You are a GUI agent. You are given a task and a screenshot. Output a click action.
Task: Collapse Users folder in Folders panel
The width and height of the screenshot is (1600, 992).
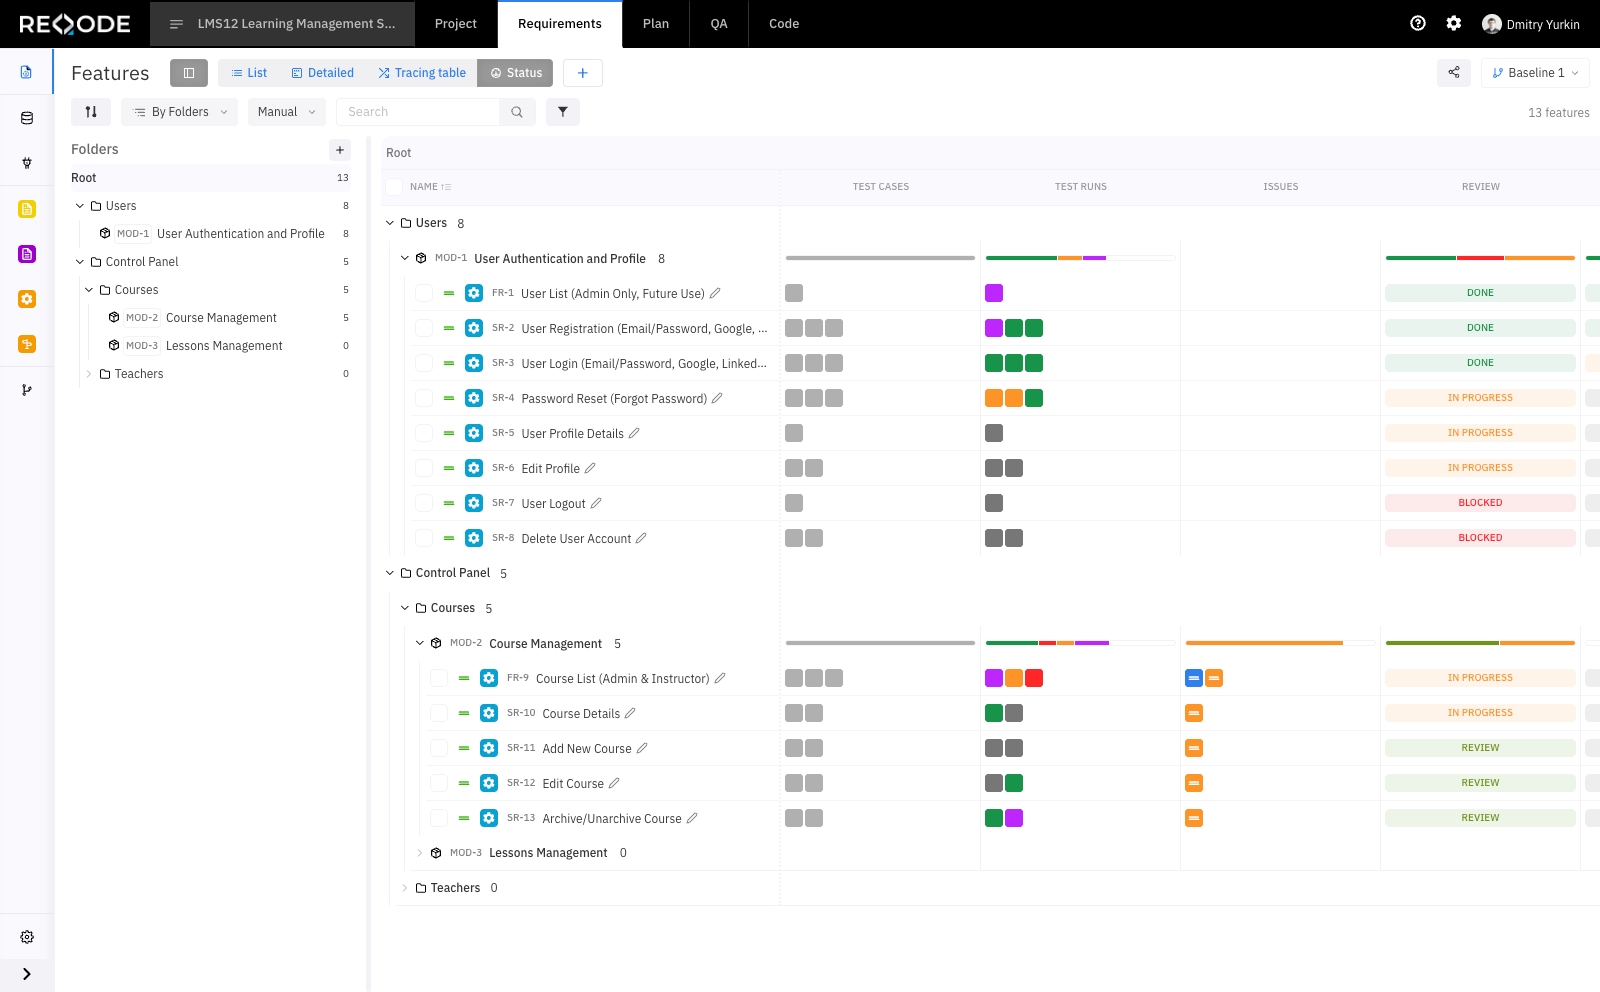(x=80, y=206)
